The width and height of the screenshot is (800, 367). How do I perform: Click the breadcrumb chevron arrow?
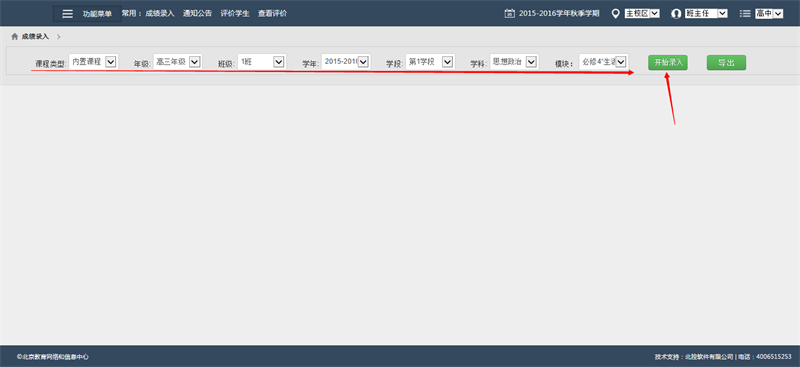(59, 37)
